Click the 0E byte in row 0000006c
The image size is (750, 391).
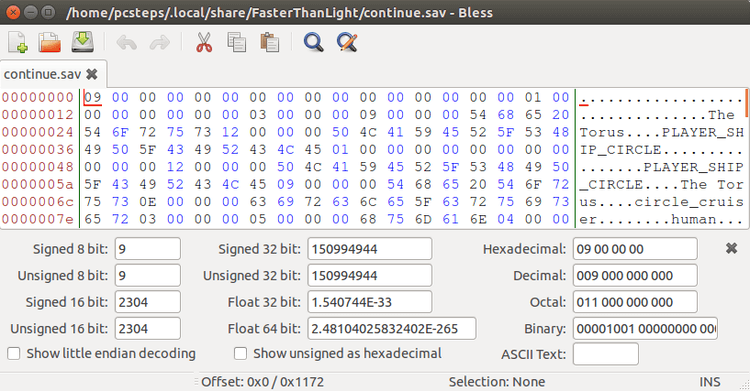click(148, 202)
